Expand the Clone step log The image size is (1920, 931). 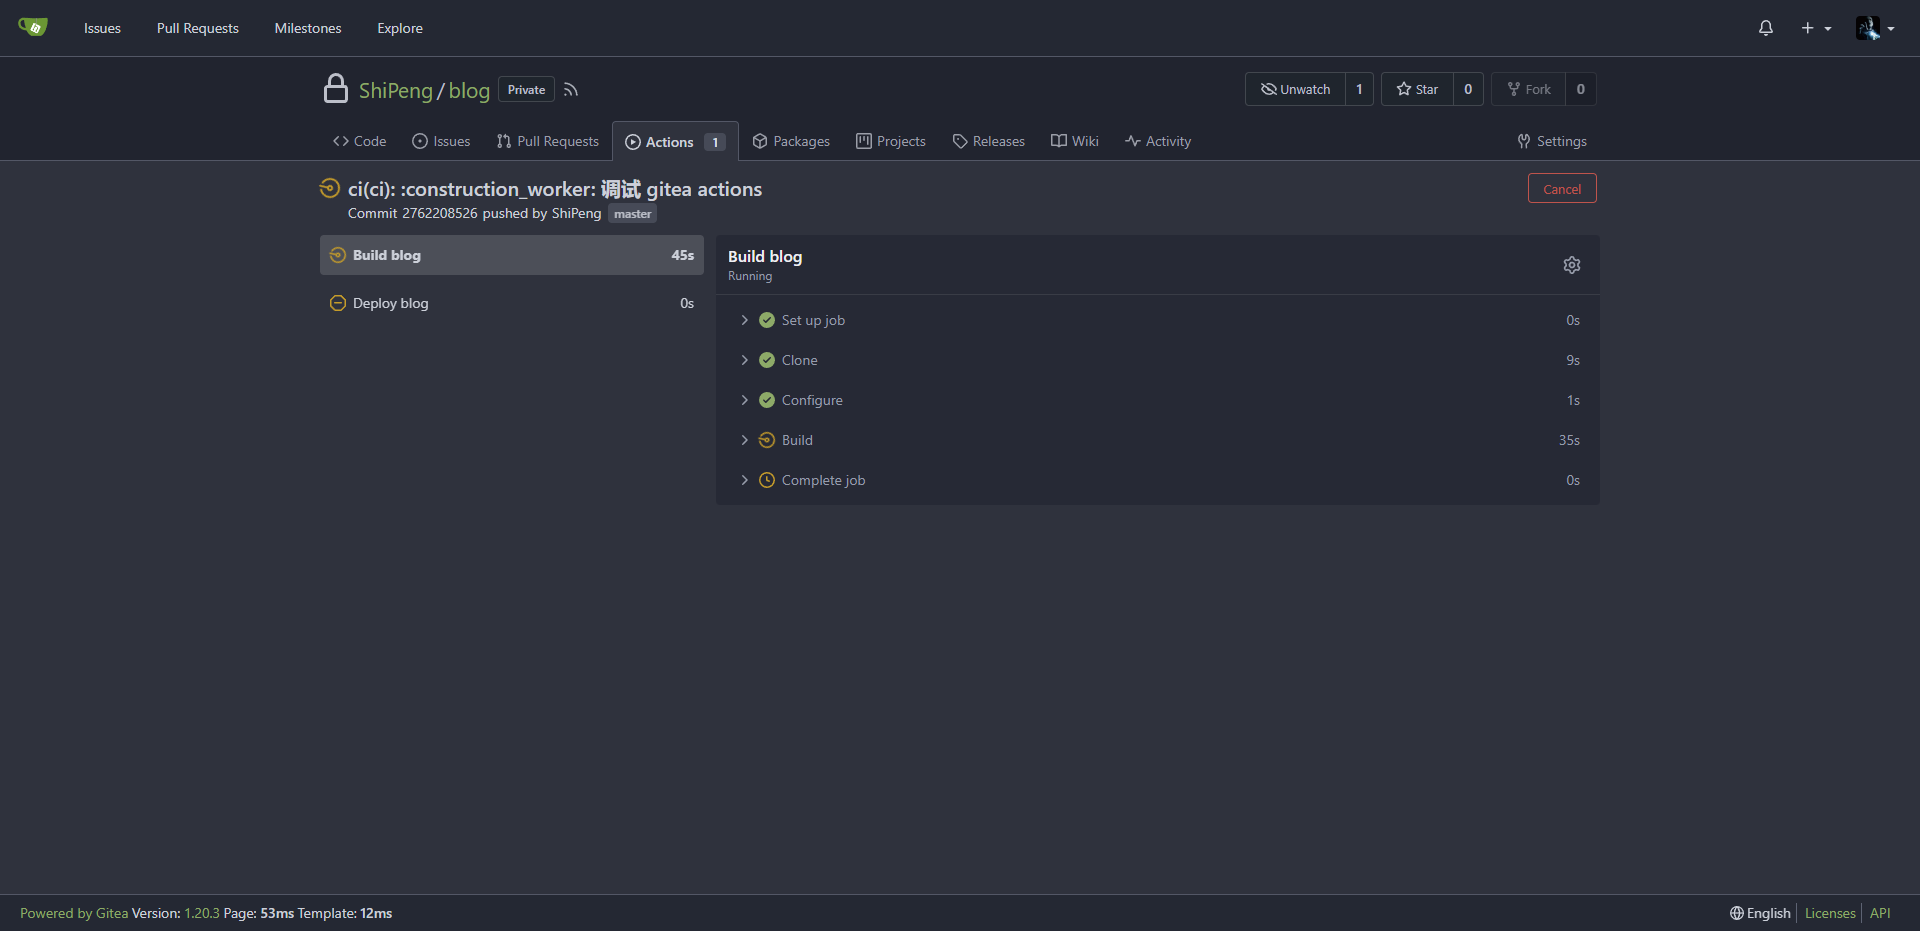[x=798, y=360]
